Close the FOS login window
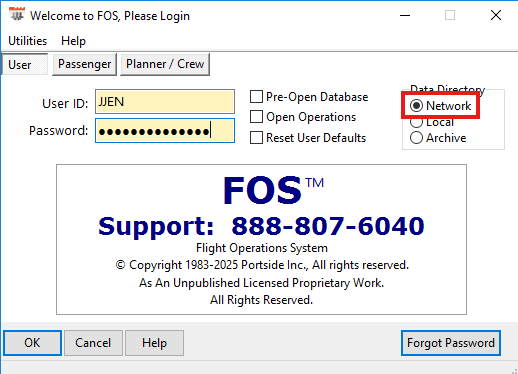Viewport: 518px width, 374px height. coord(496,15)
